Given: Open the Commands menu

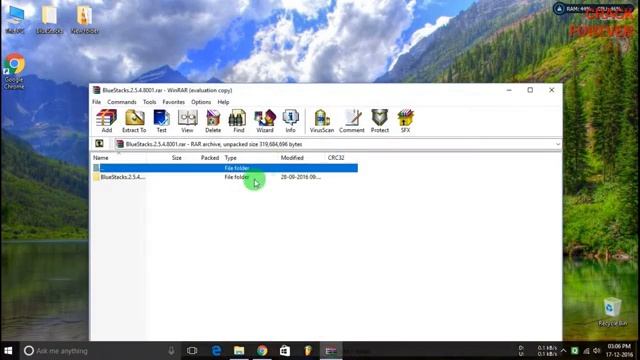Looking at the screenshot, I should pos(122,102).
